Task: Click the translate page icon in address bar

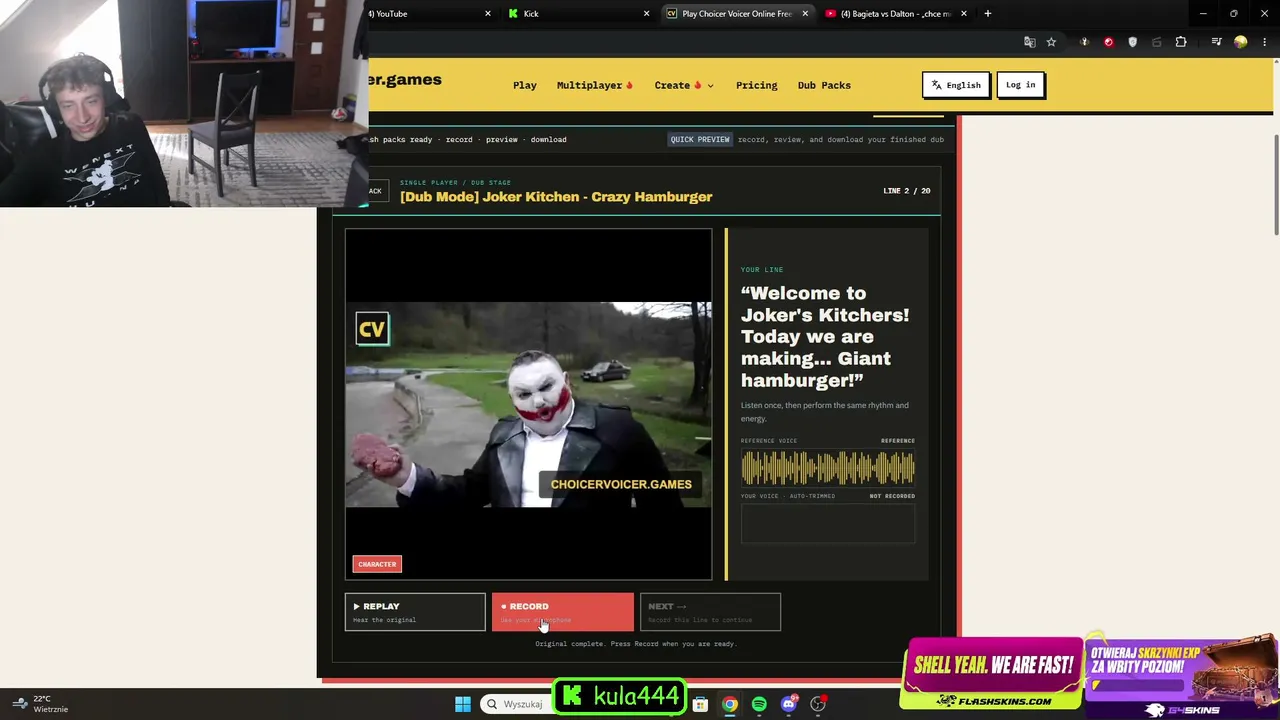Action: pyautogui.click(x=1030, y=42)
